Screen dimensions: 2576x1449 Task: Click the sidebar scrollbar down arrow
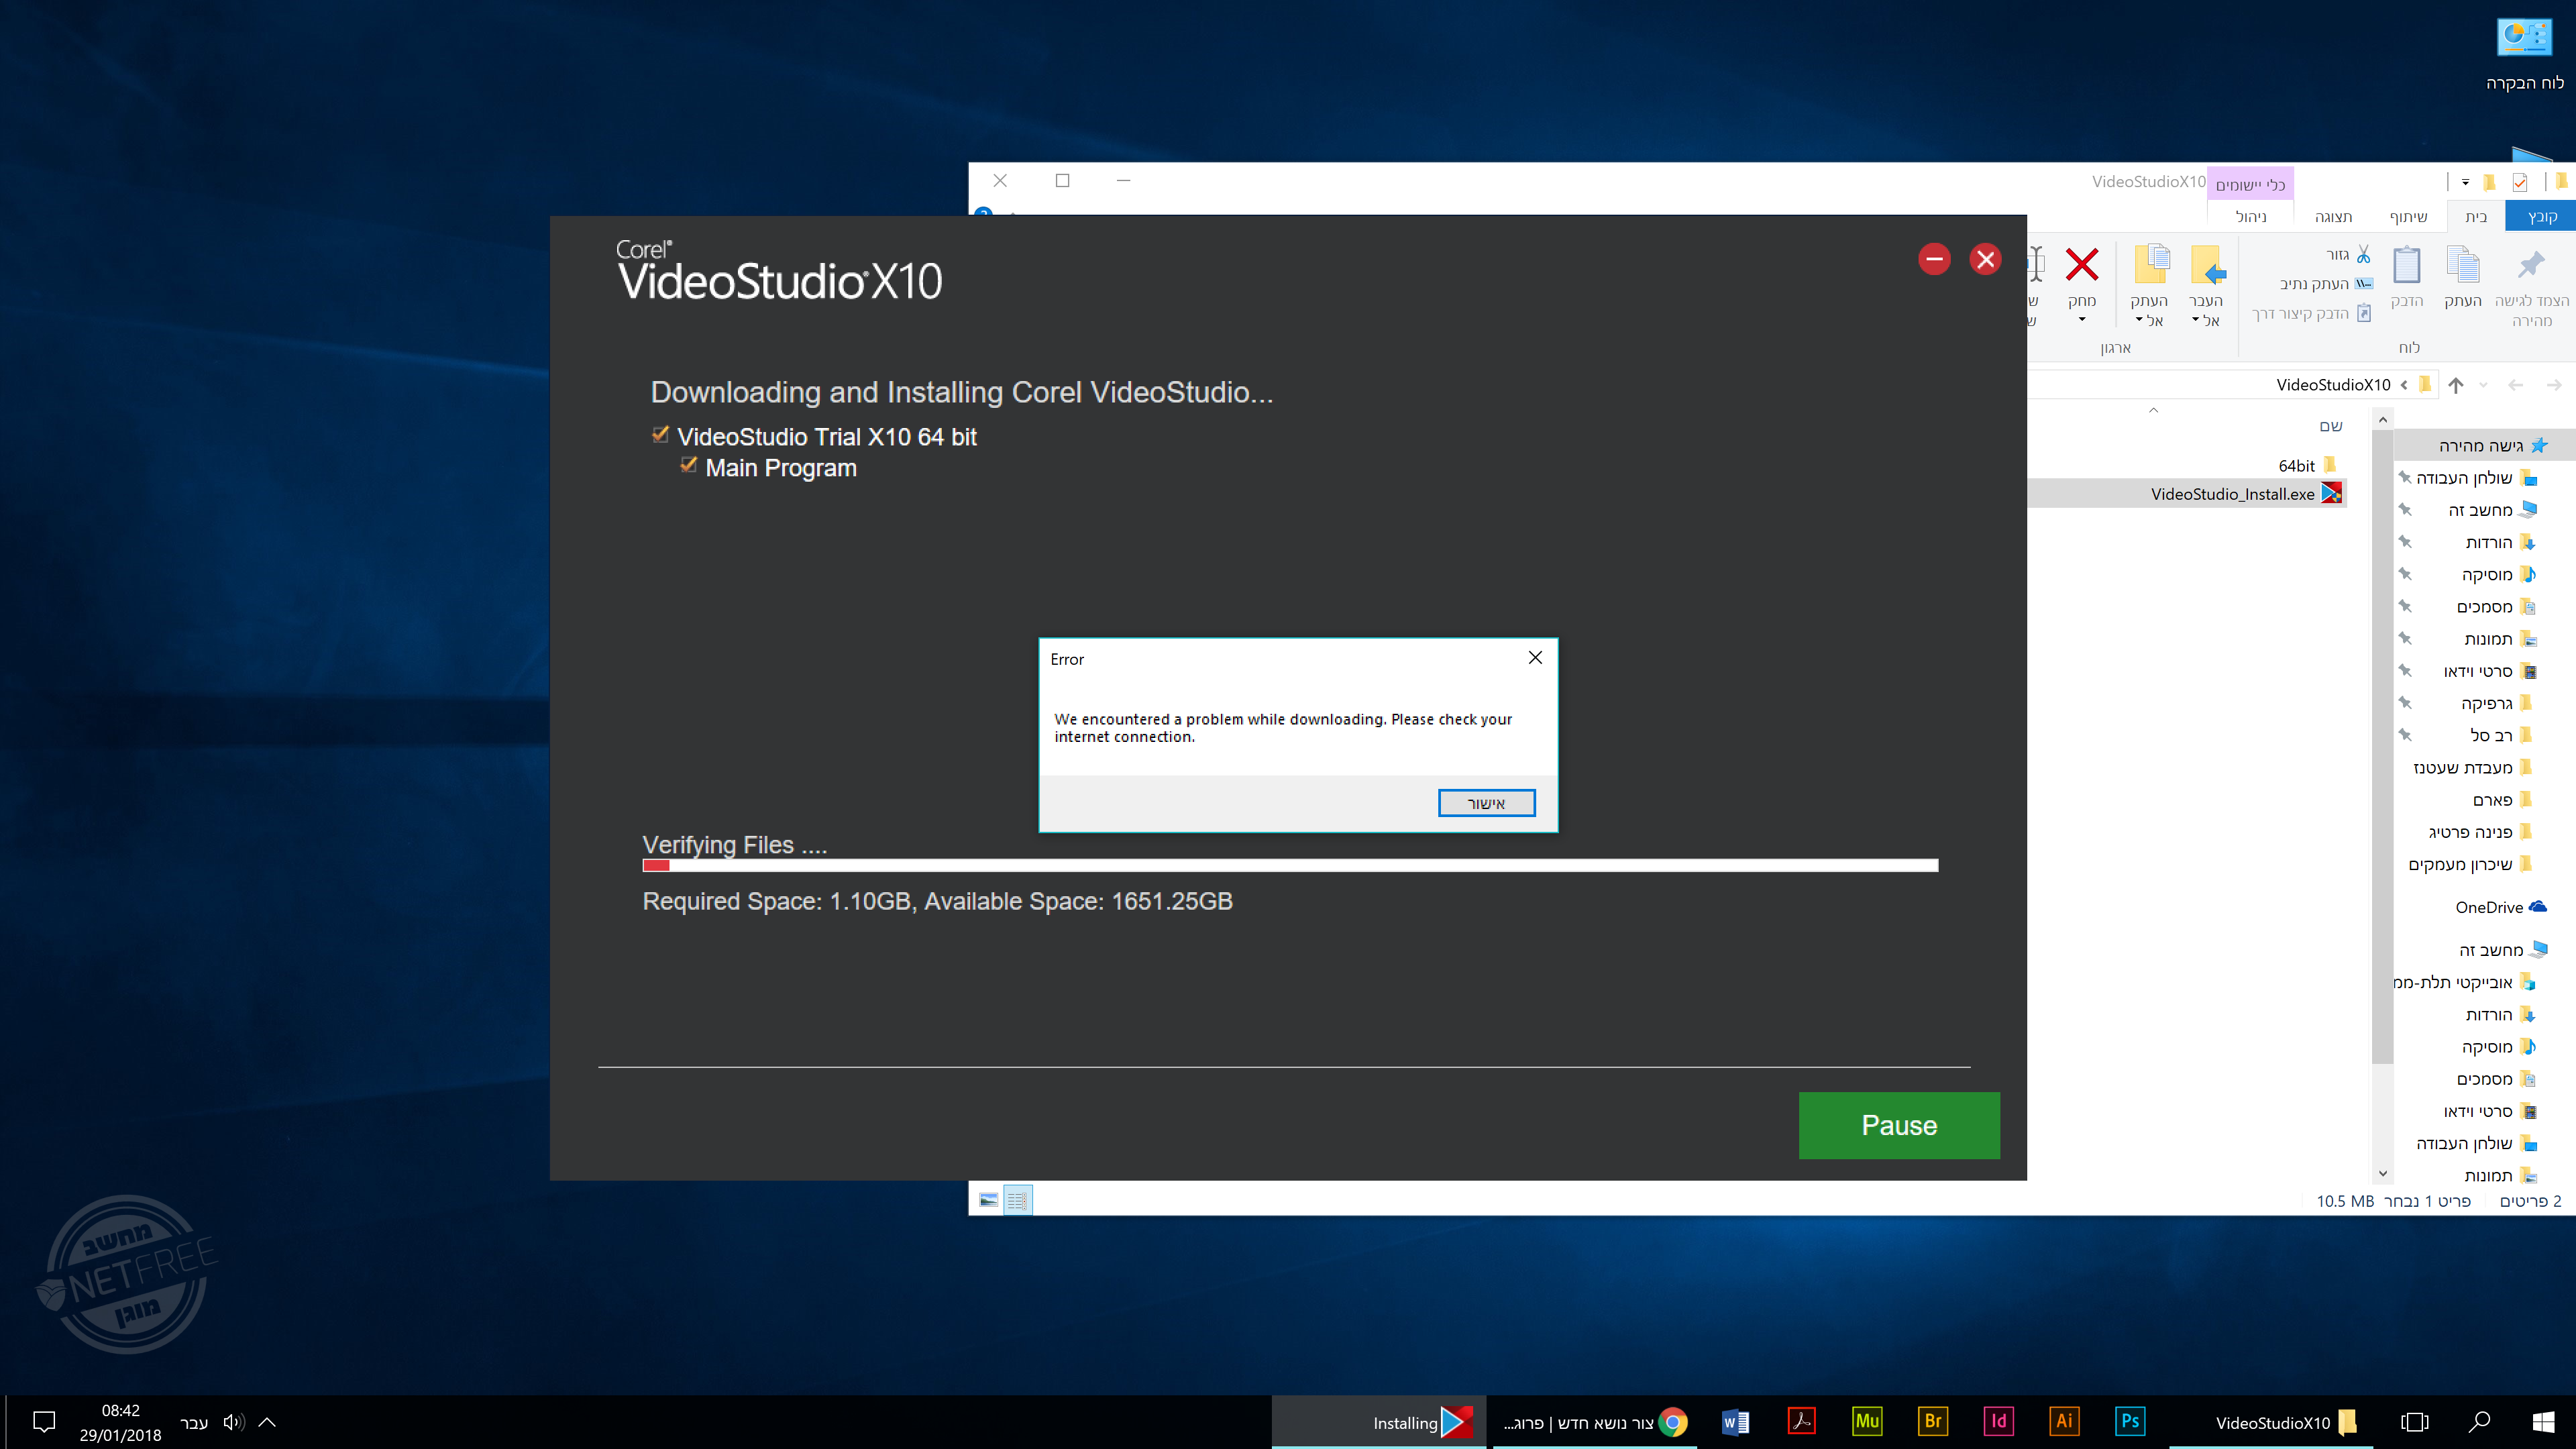click(x=2383, y=1174)
